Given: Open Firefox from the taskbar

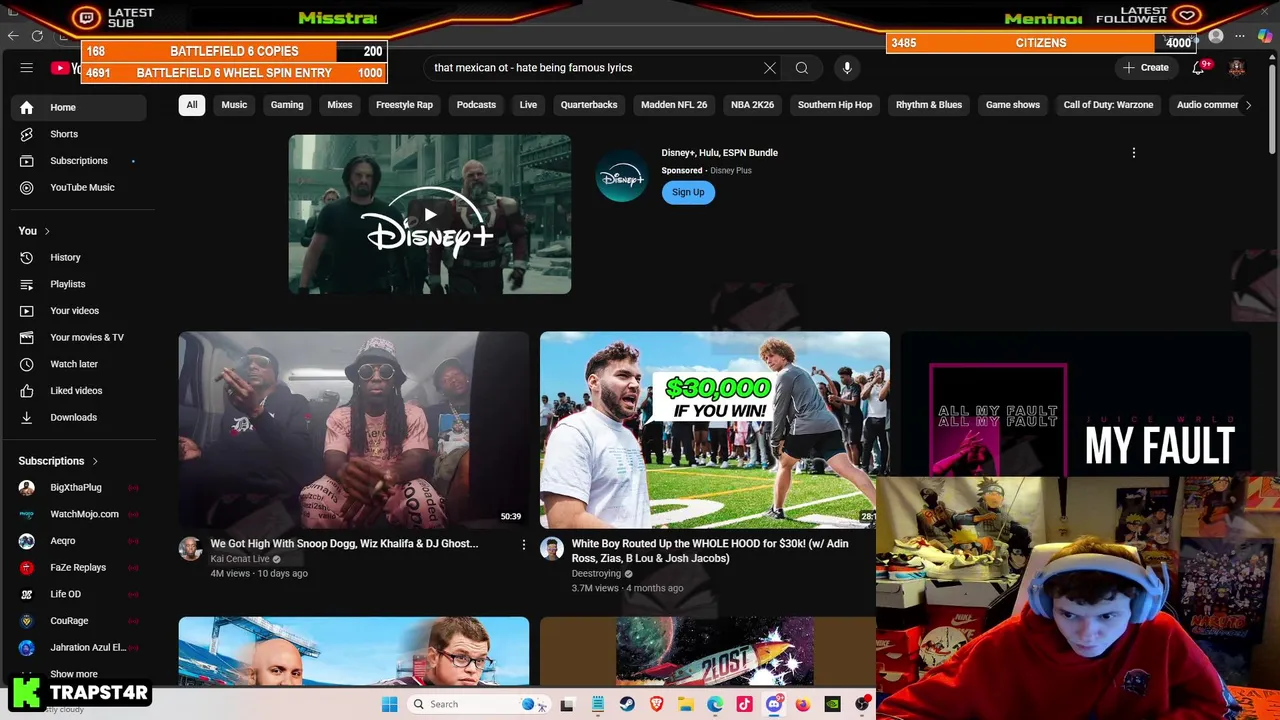Looking at the screenshot, I should (x=803, y=704).
